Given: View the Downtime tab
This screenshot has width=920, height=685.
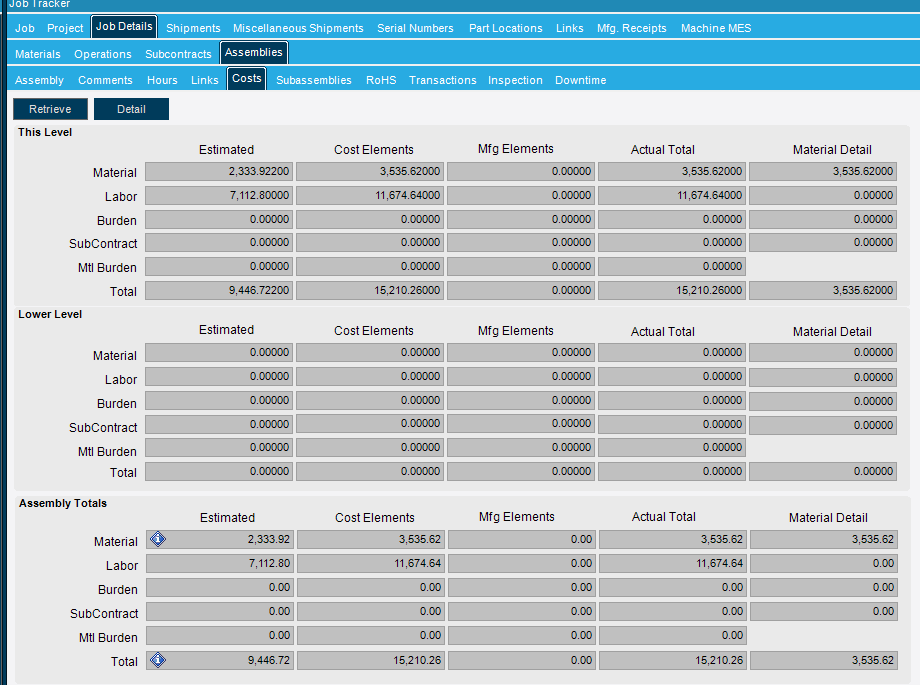Looking at the screenshot, I should (x=580, y=79).
